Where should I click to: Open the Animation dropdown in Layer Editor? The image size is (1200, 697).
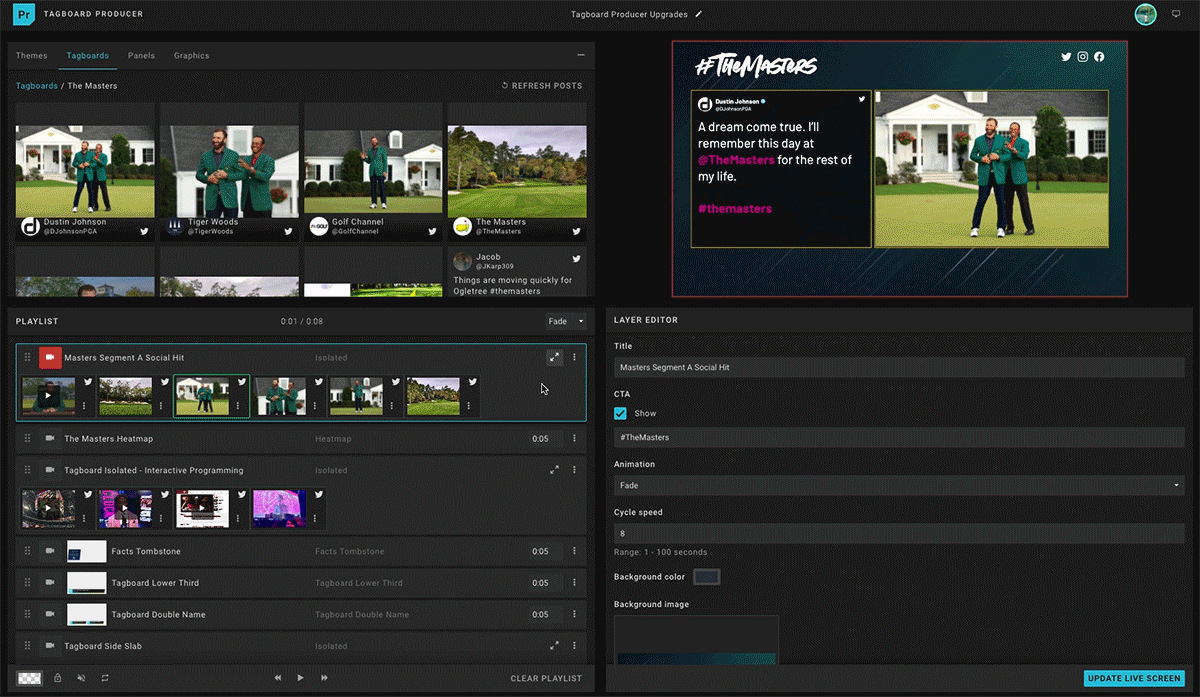(899, 485)
